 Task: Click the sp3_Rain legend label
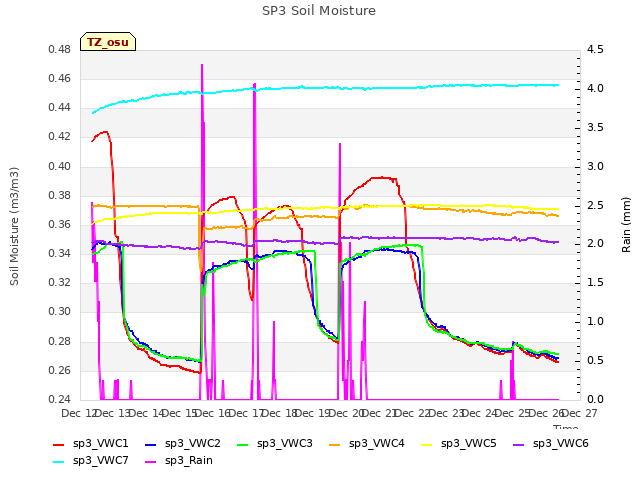(x=189, y=460)
